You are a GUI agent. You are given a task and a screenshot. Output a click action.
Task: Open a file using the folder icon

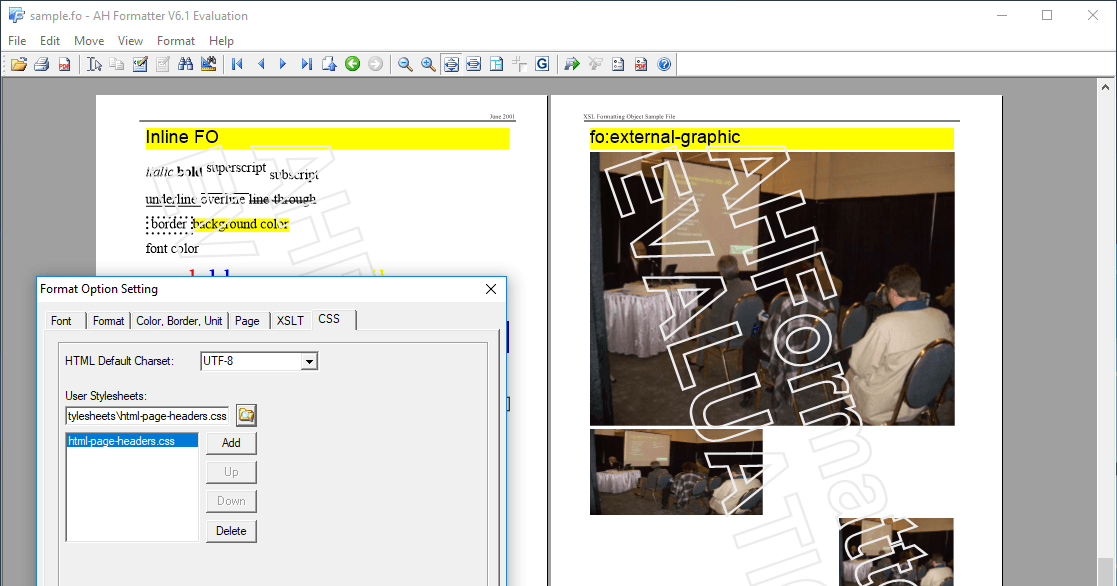18,63
